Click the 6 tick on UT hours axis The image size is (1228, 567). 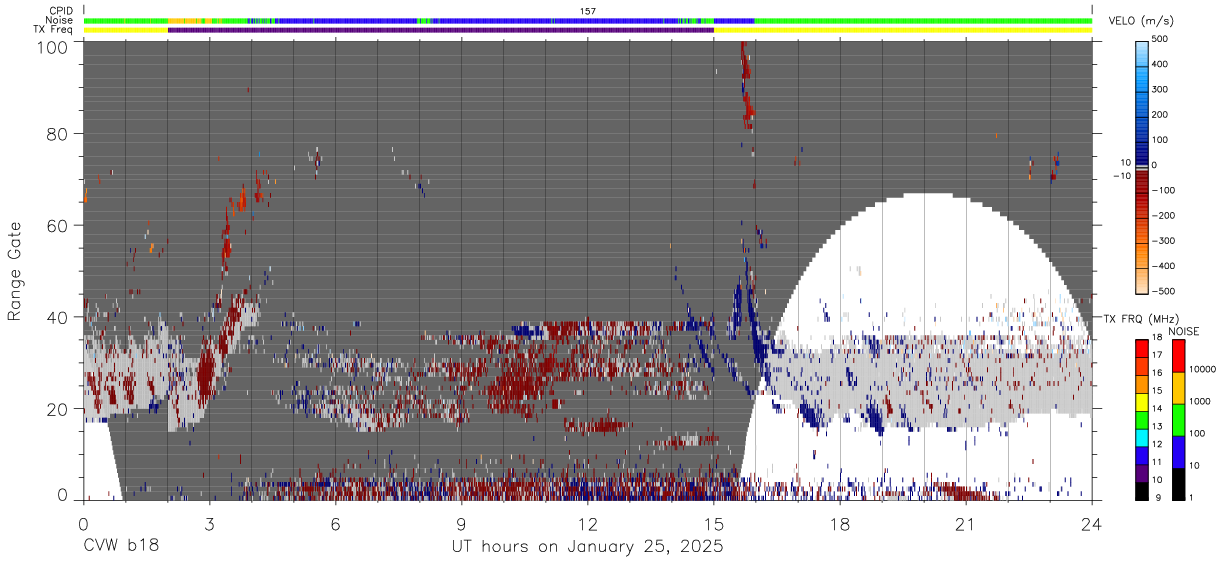(x=335, y=523)
